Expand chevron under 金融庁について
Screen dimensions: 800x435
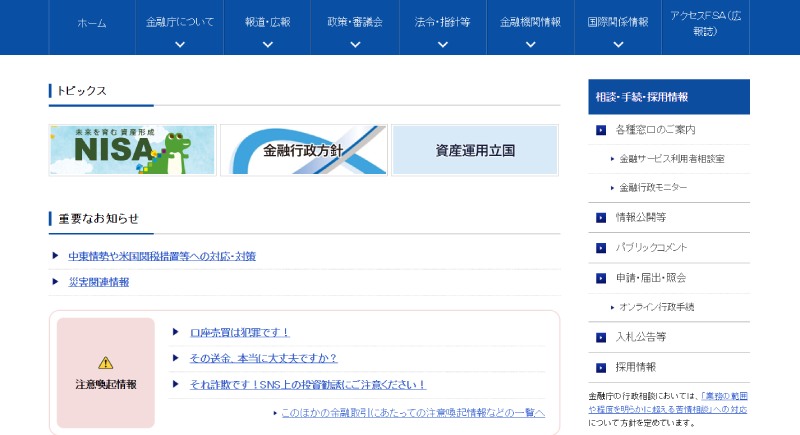[180, 44]
